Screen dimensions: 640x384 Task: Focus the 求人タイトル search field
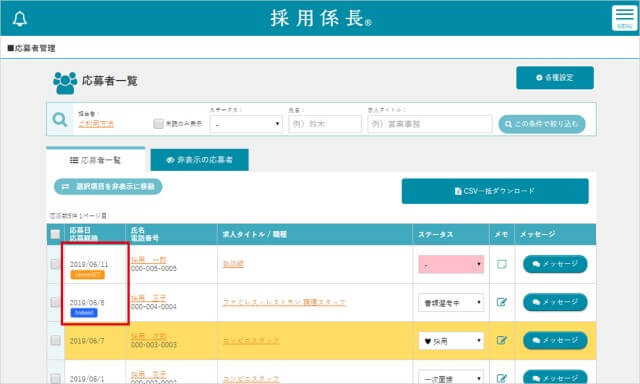click(430, 124)
